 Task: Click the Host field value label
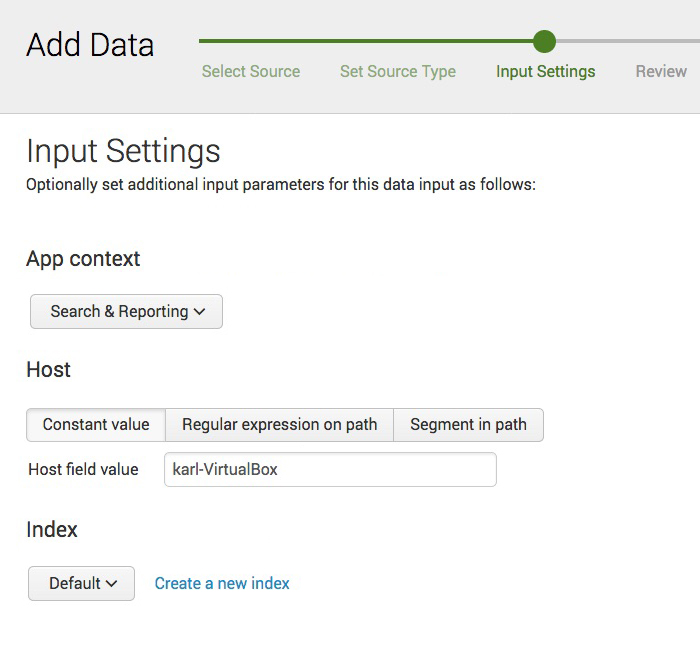pyautogui.click(x=83, y=469)
